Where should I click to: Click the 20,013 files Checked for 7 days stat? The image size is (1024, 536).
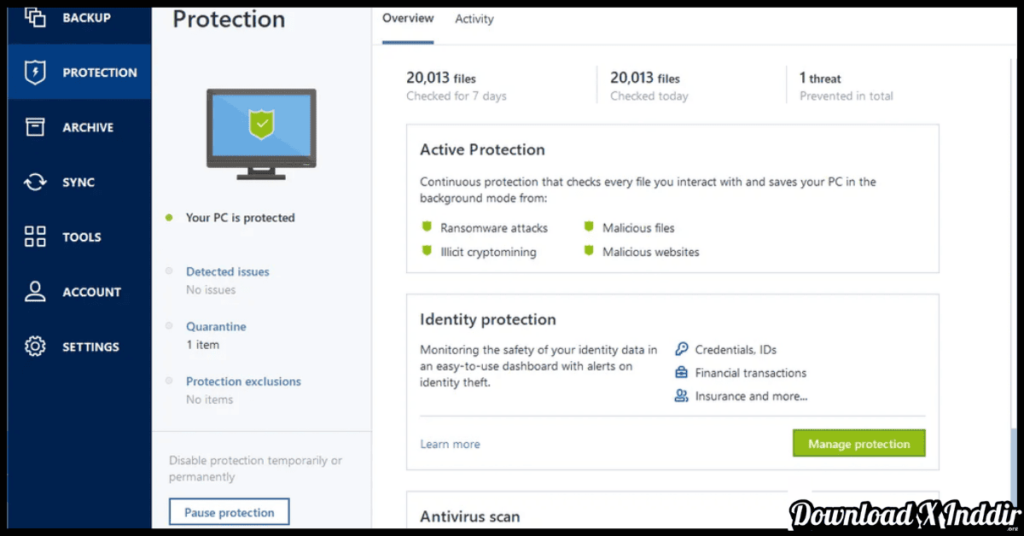(456, 86)
